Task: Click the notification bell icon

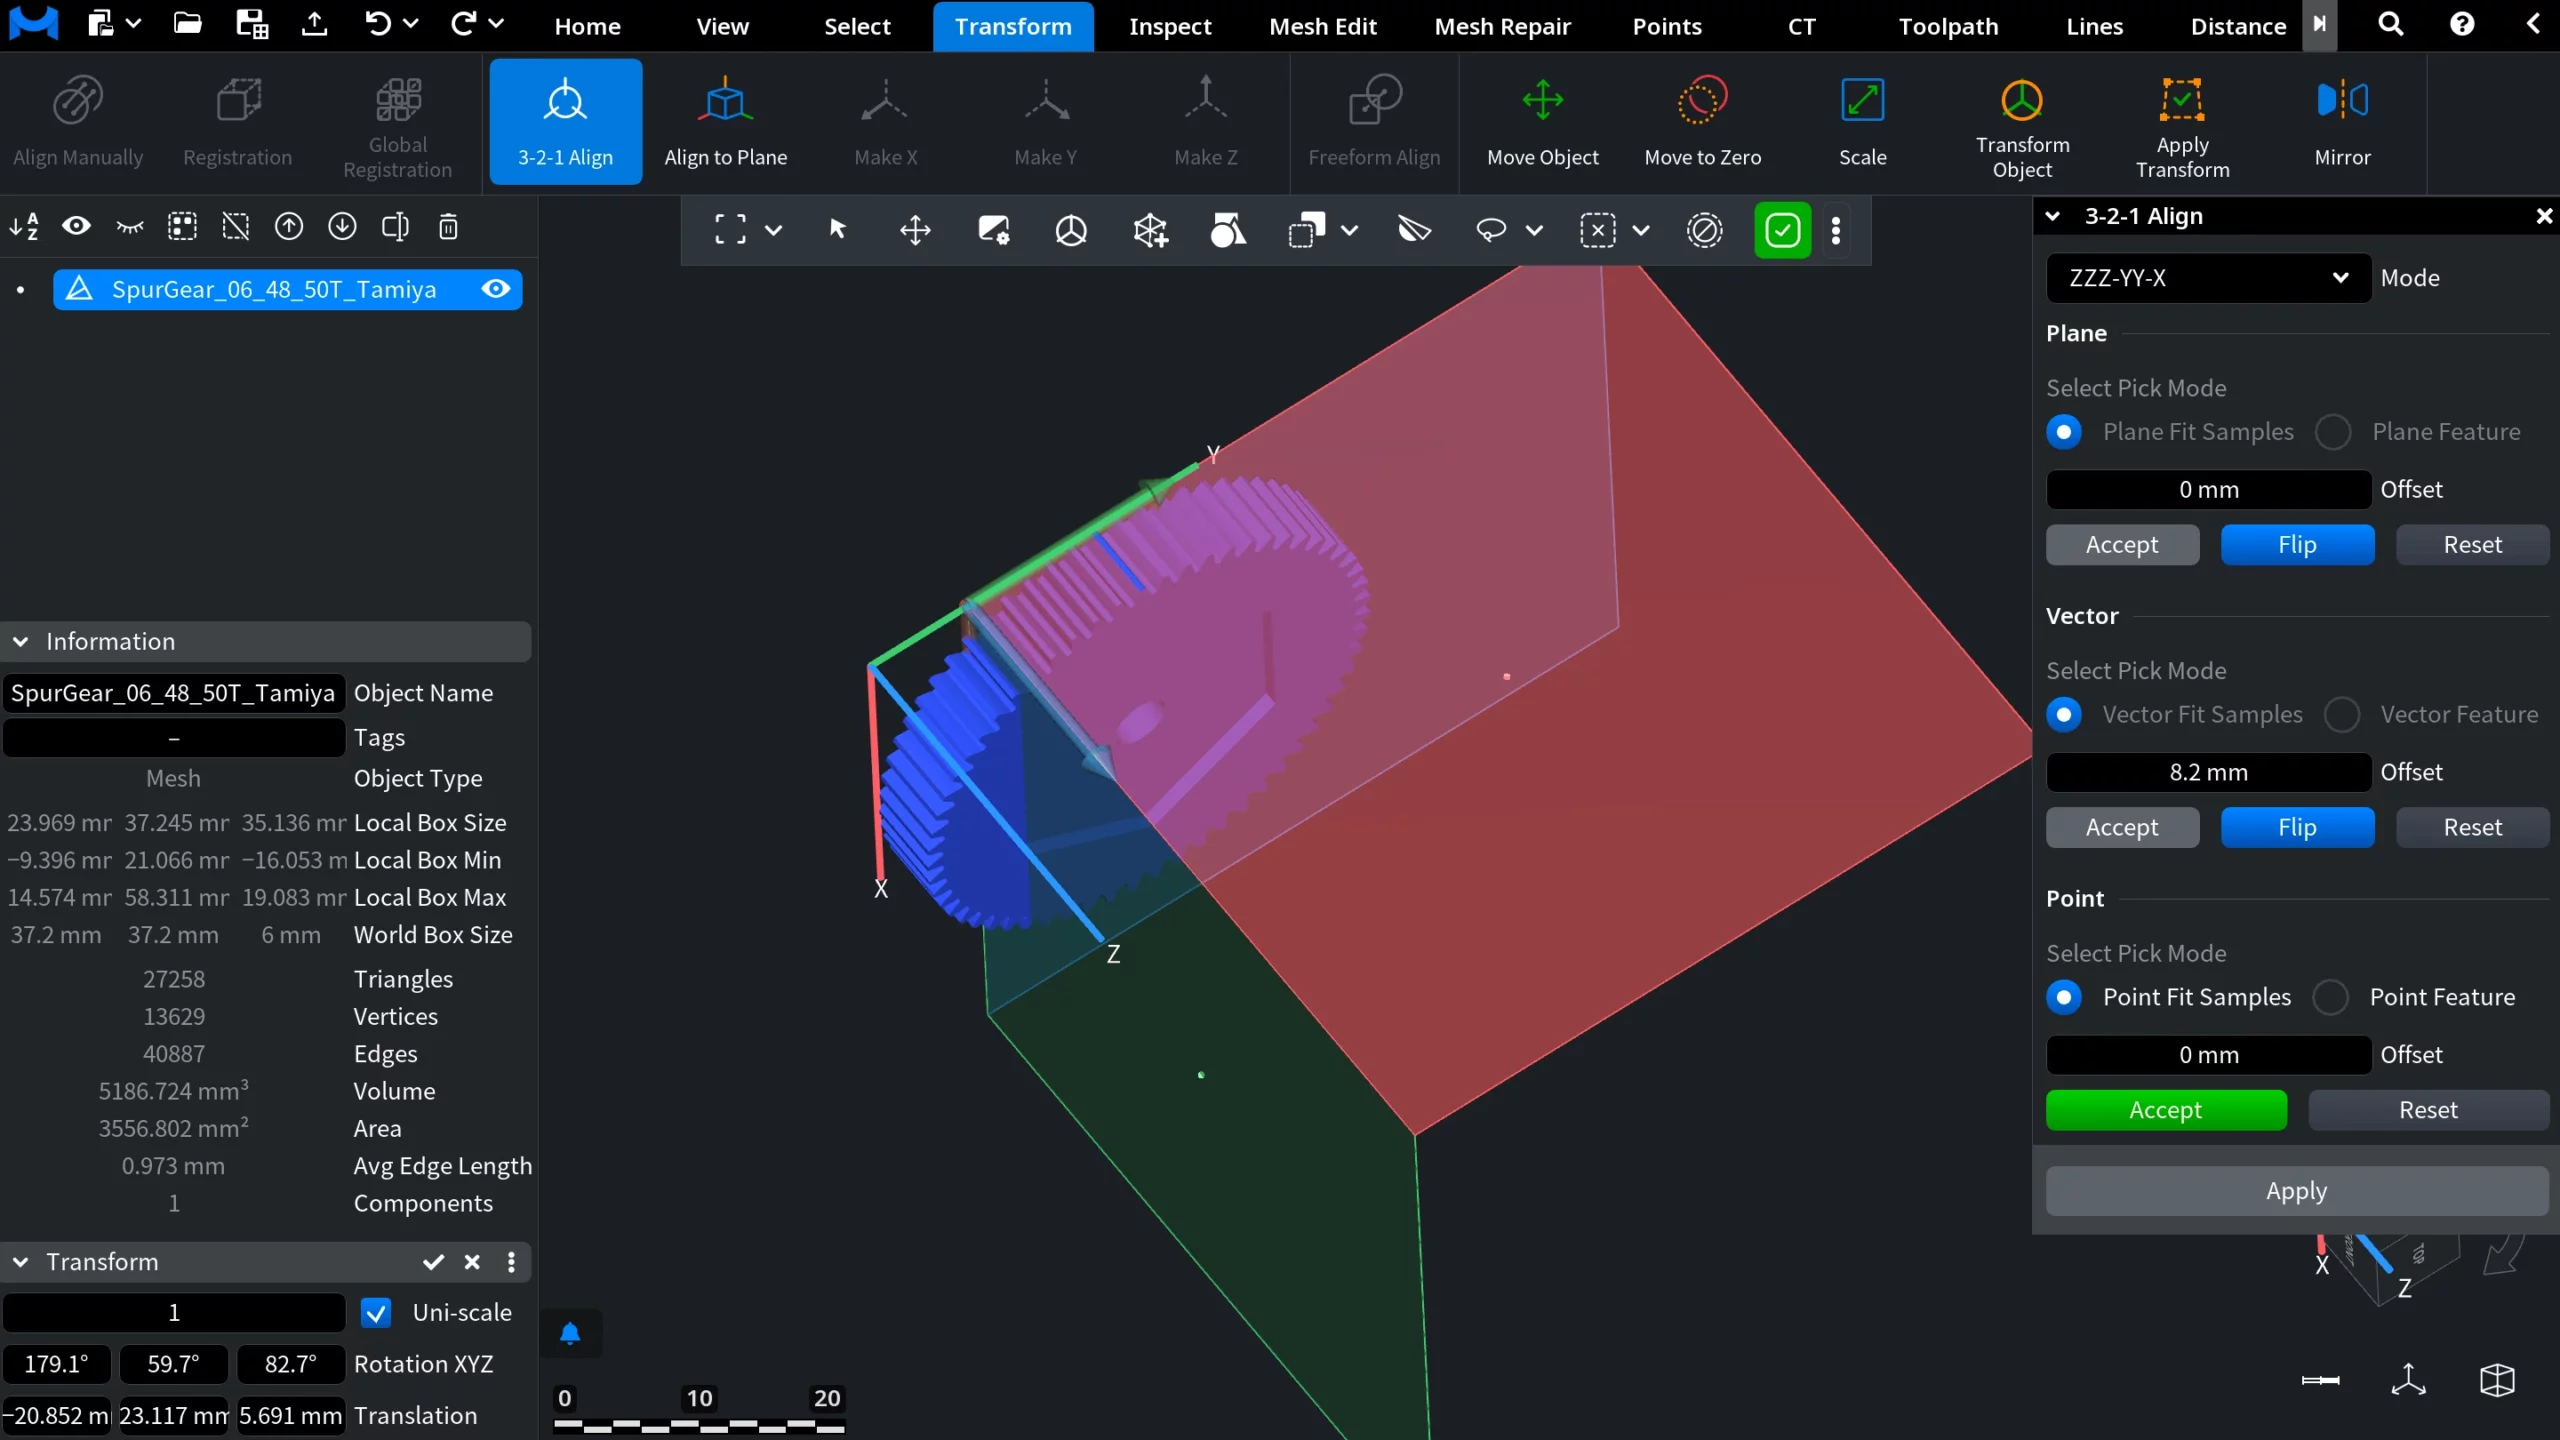Action: [570, 1333]
